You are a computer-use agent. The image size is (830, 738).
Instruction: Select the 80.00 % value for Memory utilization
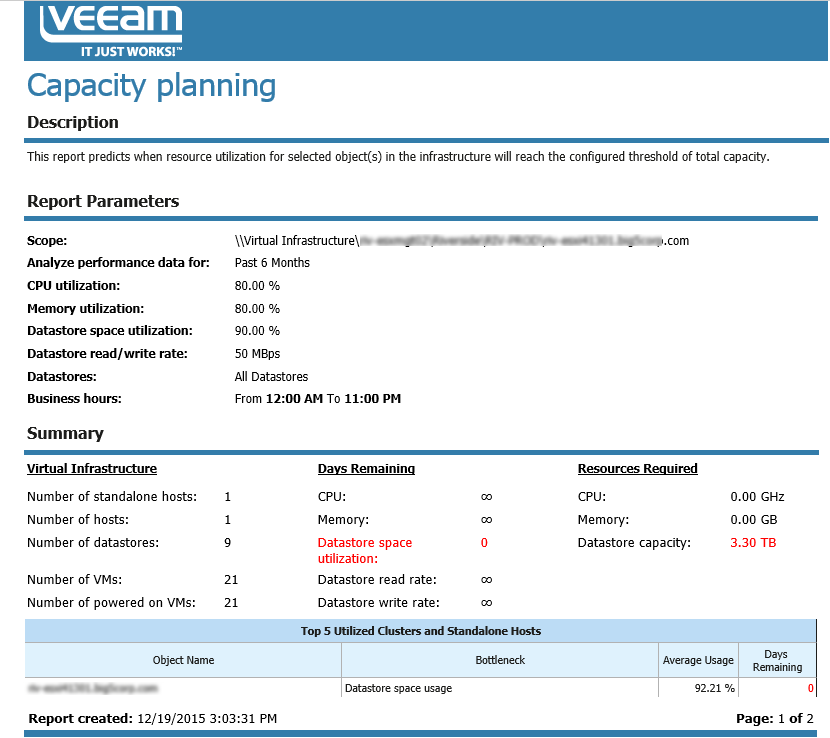[257, 309]
